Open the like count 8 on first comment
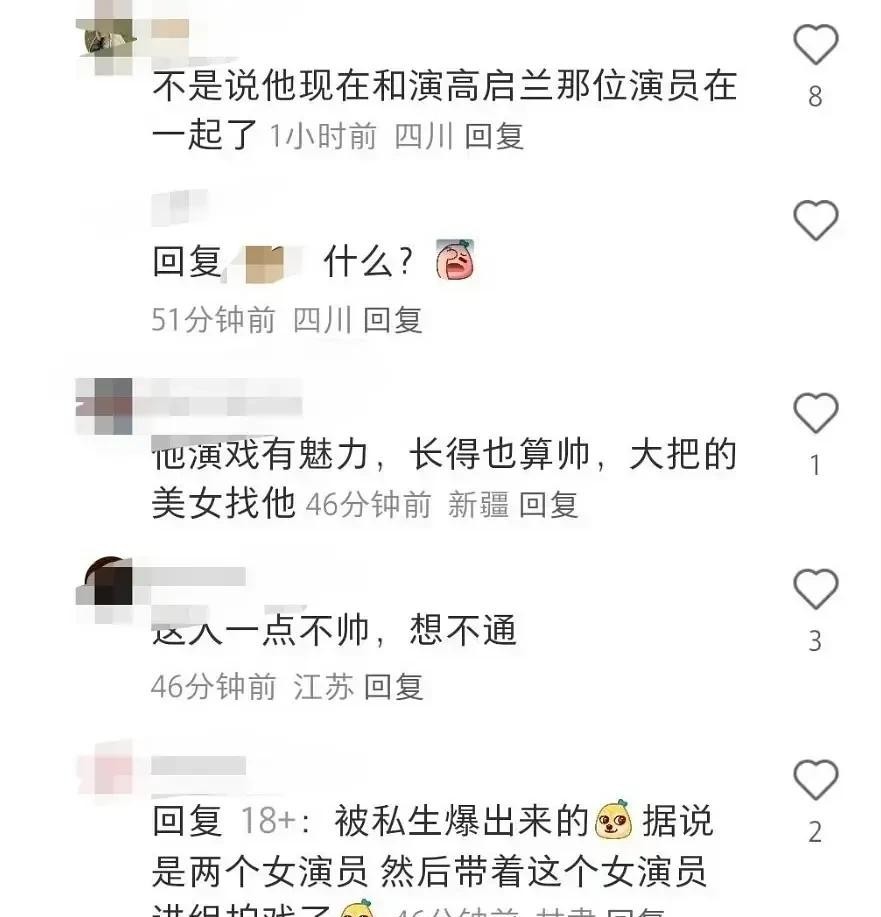The image size is (881, 917). [815, 96]
